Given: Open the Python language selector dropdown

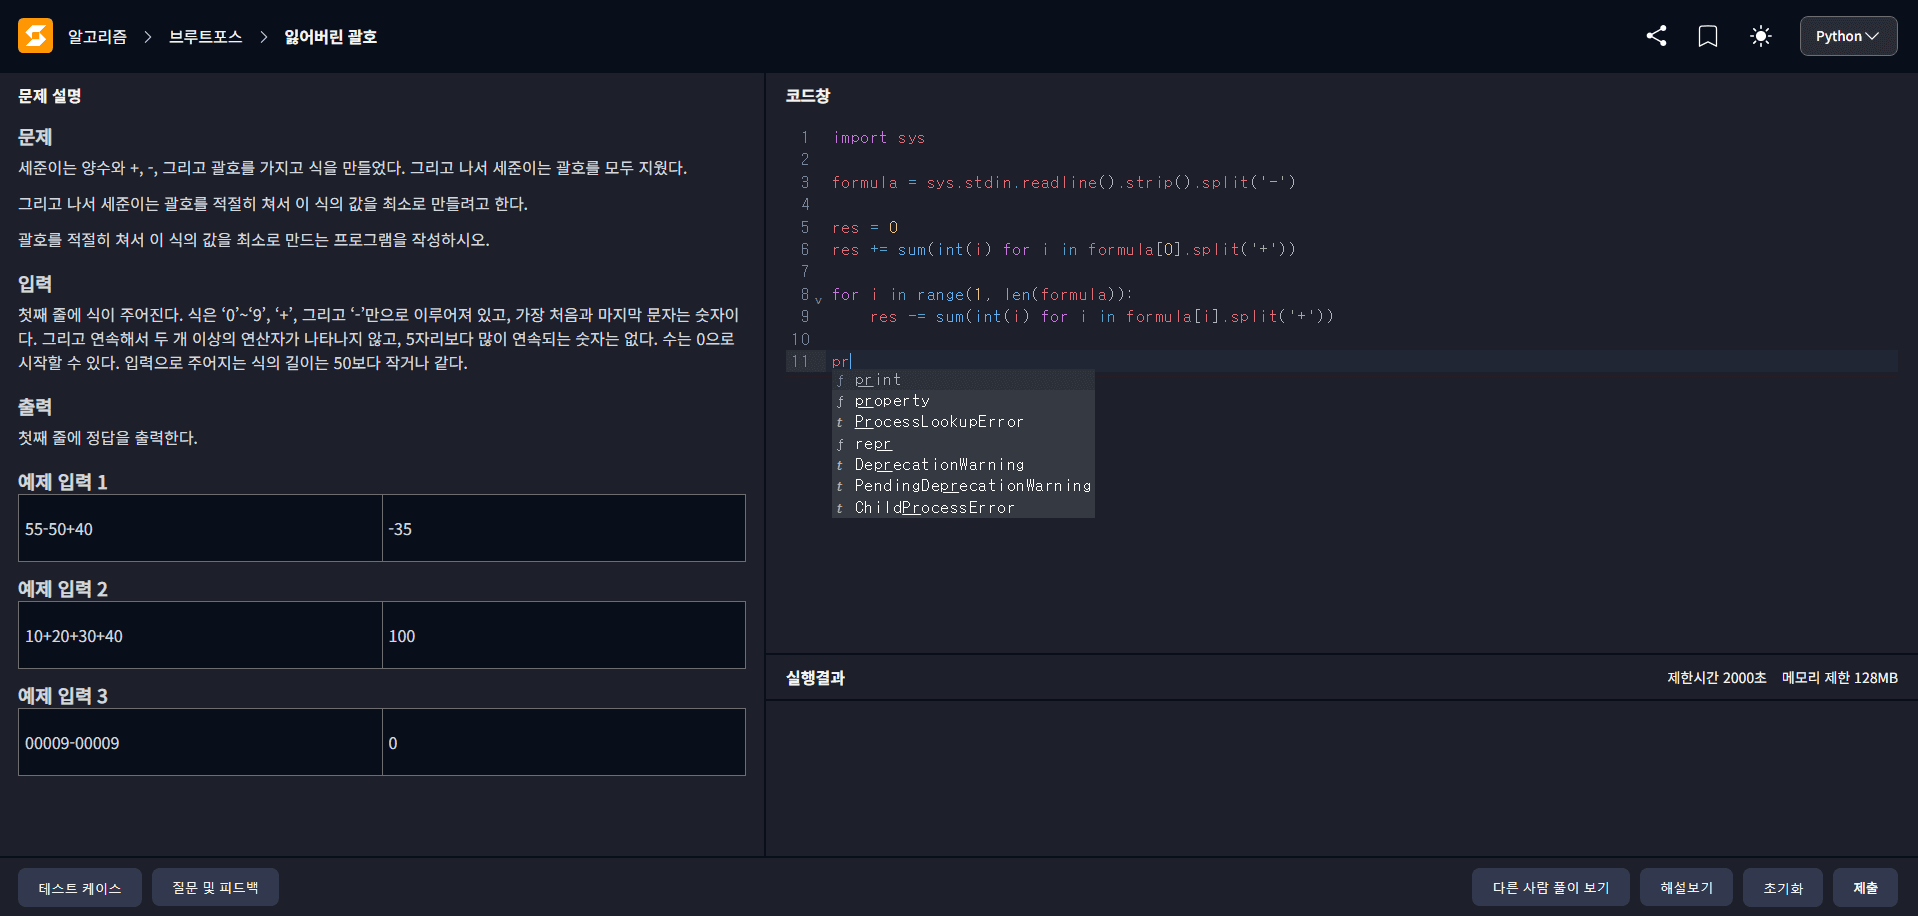Looking at the screenshot, I should pyautogui.click(x=1848, y=36).
